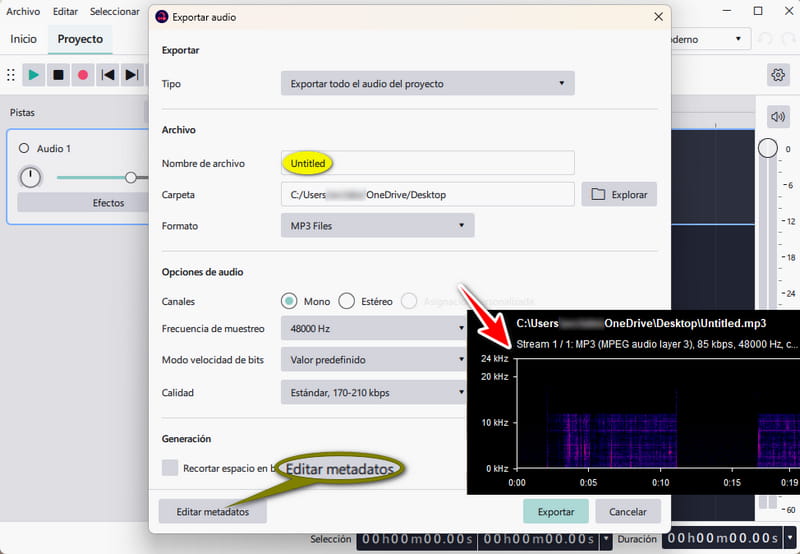
Task: Open the Modo velocidad de bits dropdown
Action: [373, 360]
